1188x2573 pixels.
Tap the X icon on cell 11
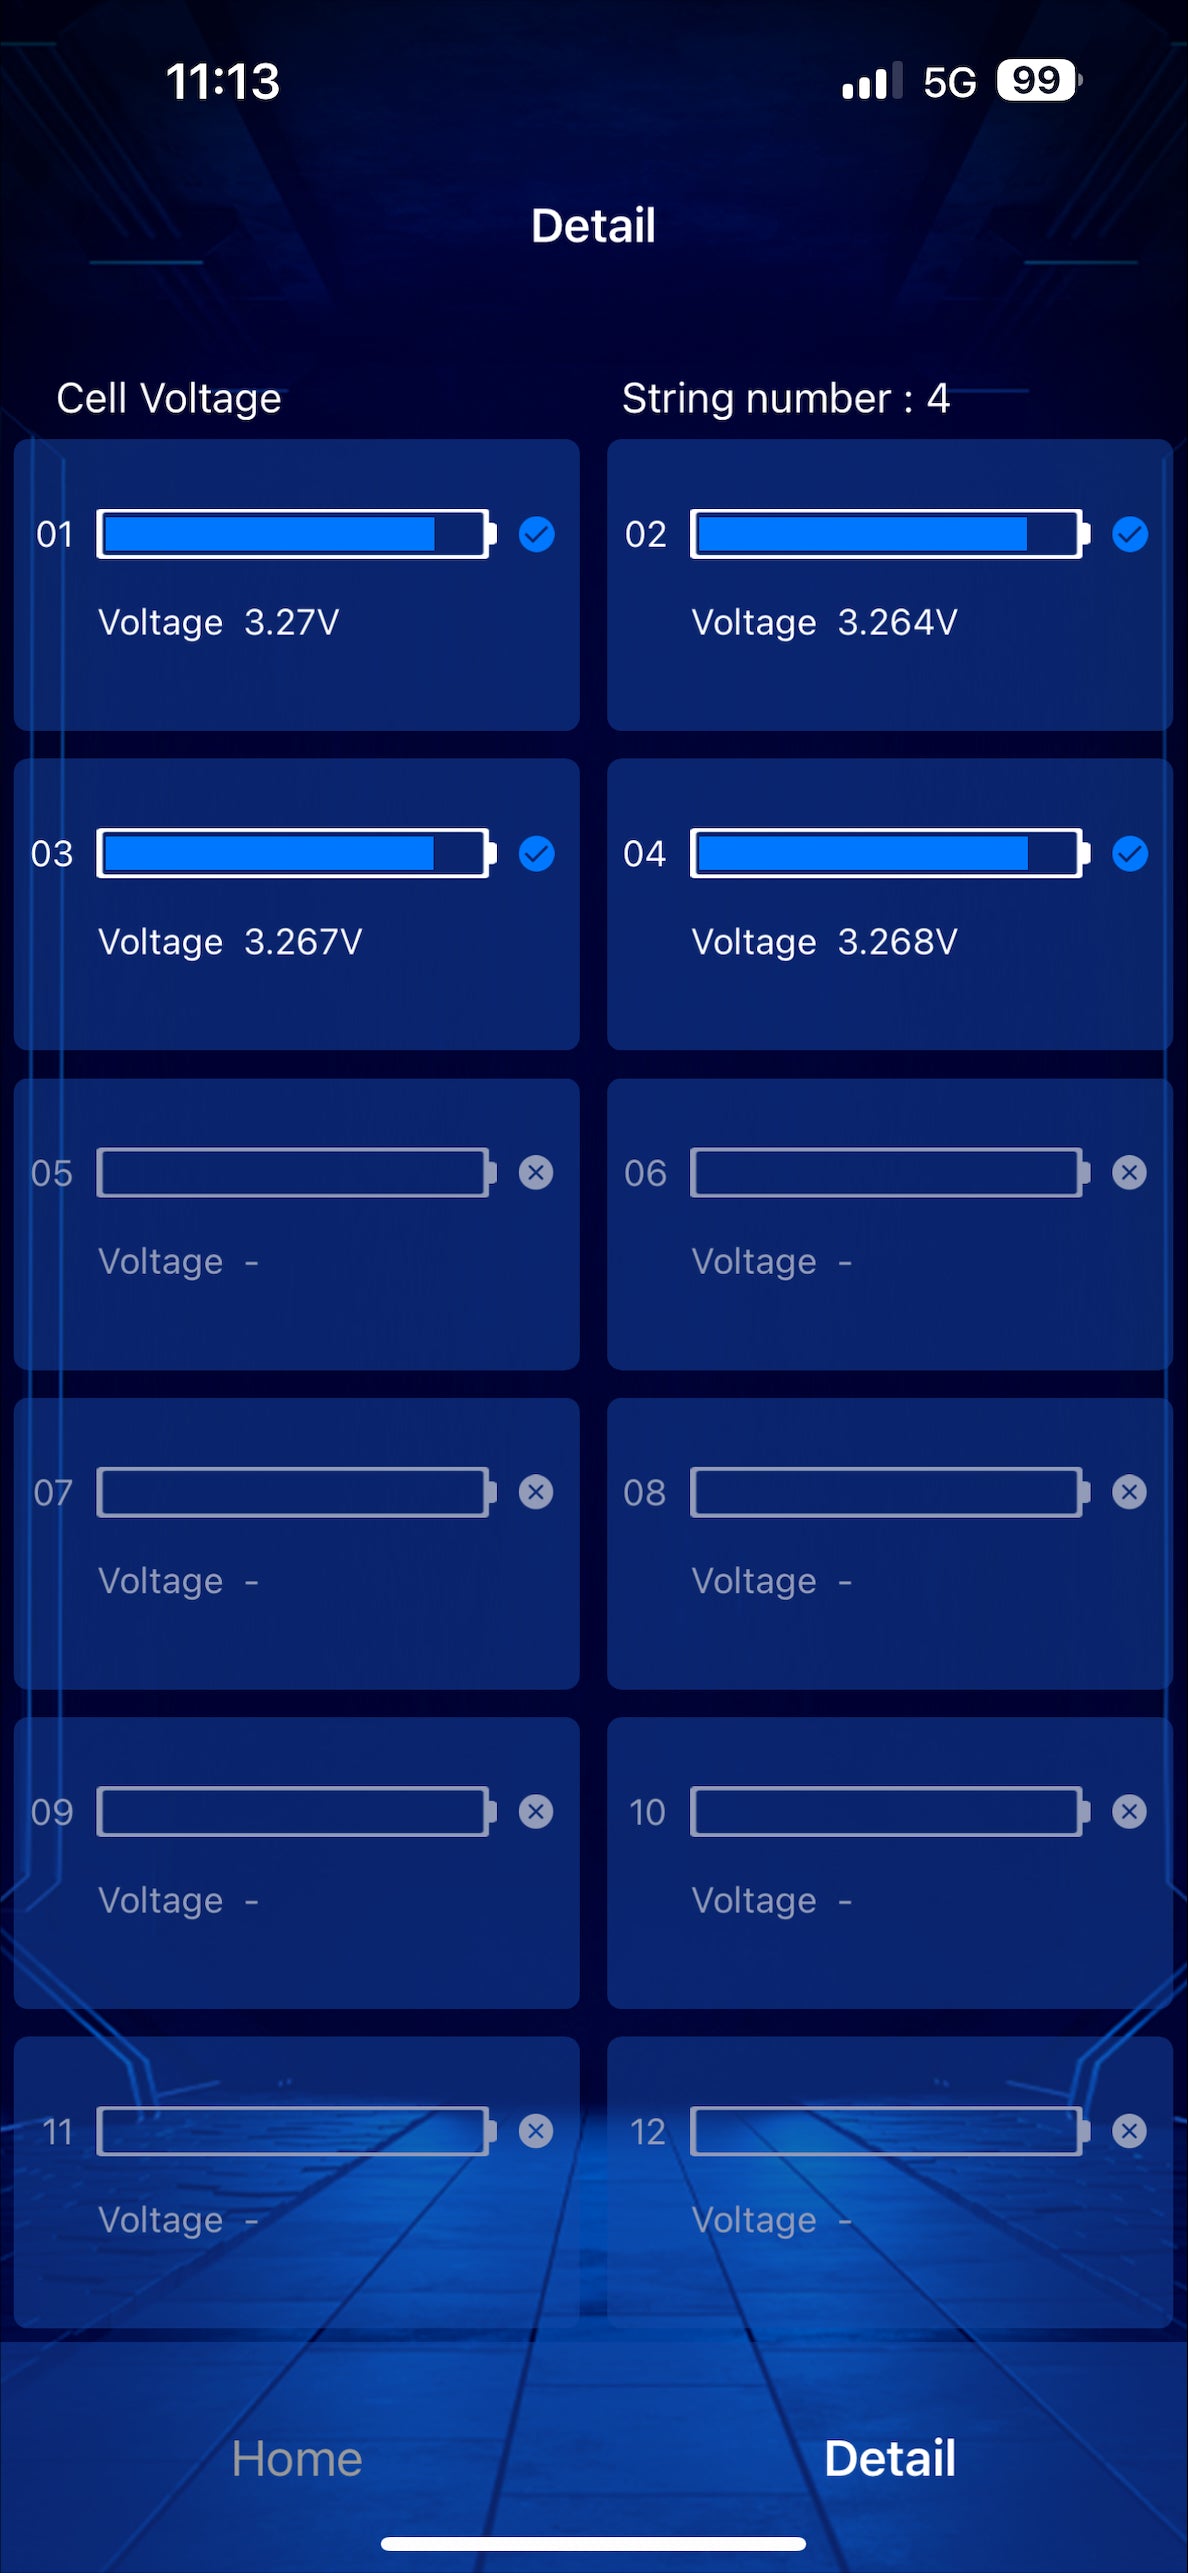coord(536,2131)
